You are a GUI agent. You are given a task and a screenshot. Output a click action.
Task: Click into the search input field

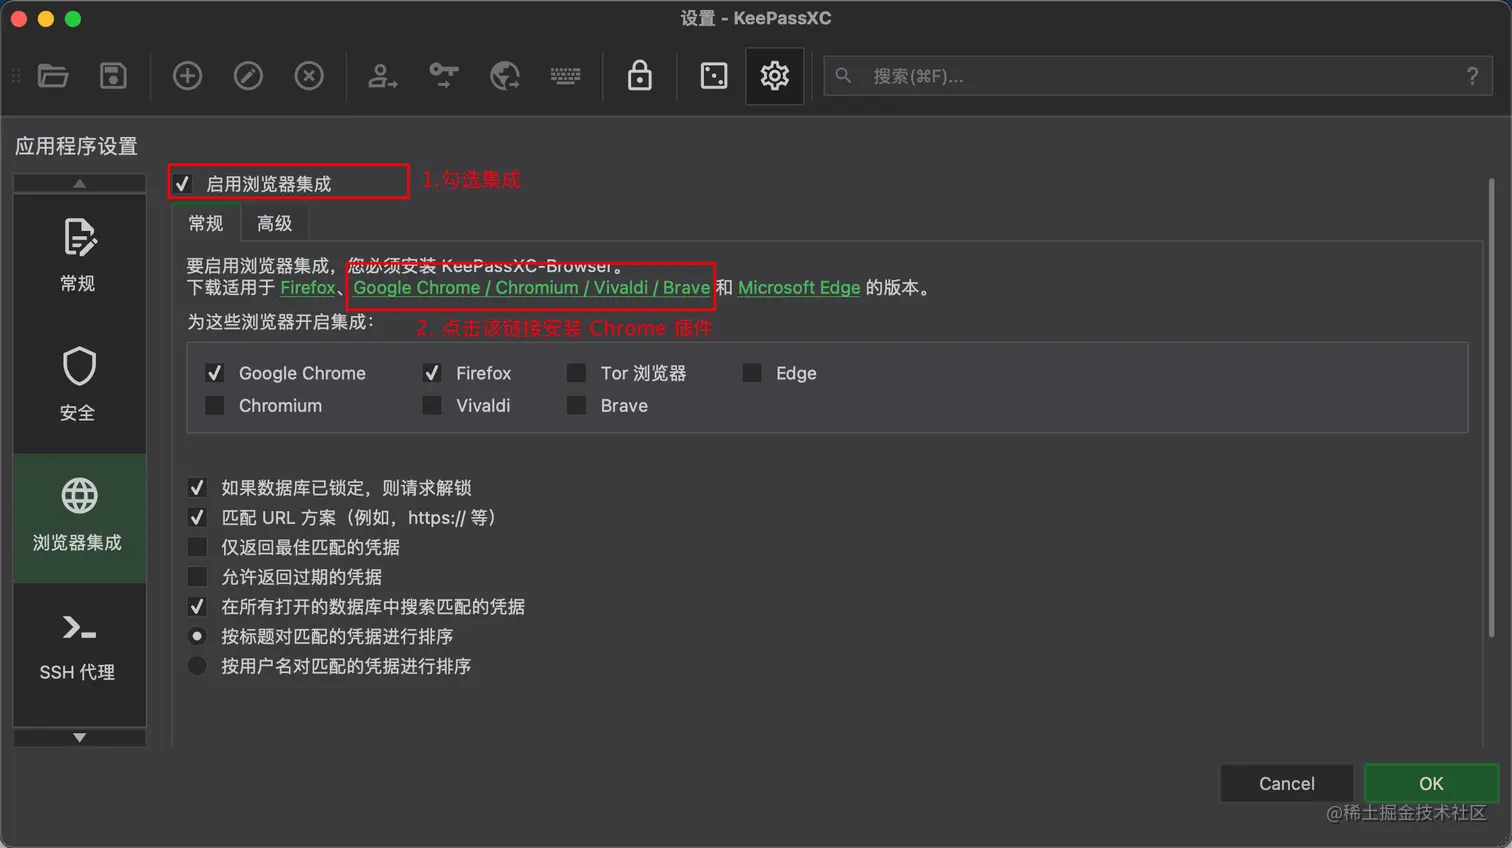point(1160,76)
